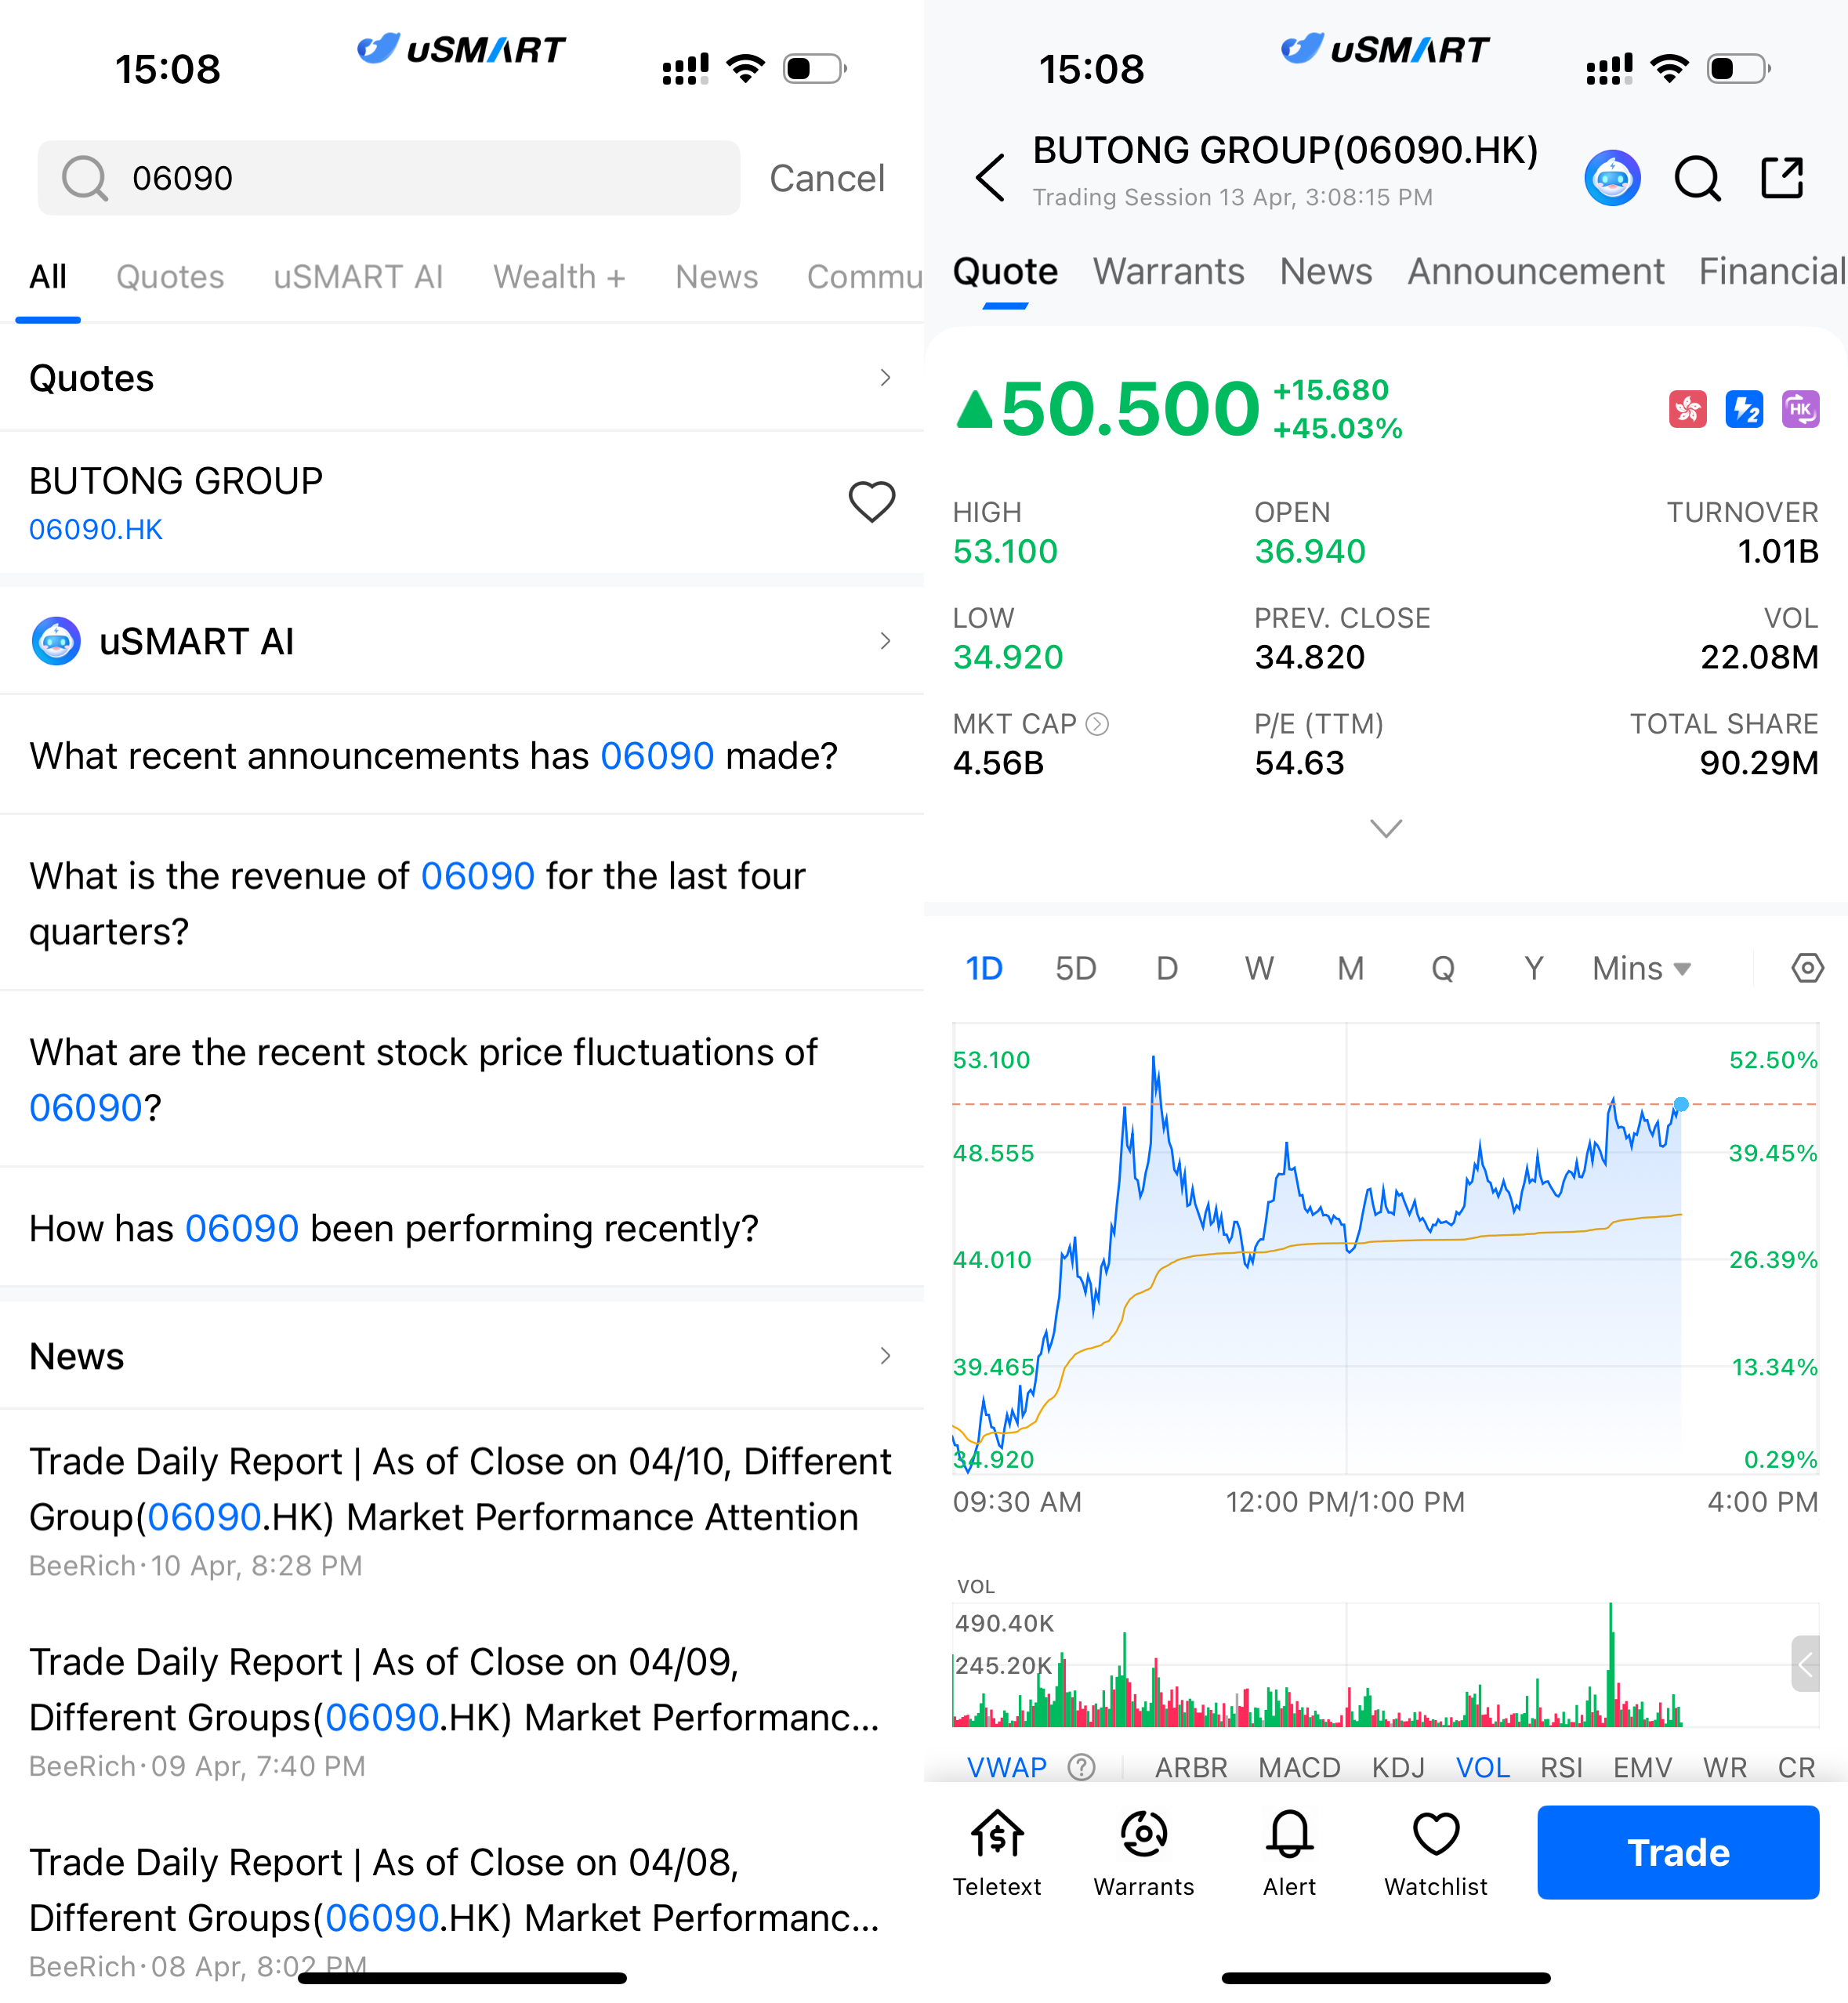Switch to the Announcement tab
This screenshot has width=1848, height=2003.
click(1535, 271)
